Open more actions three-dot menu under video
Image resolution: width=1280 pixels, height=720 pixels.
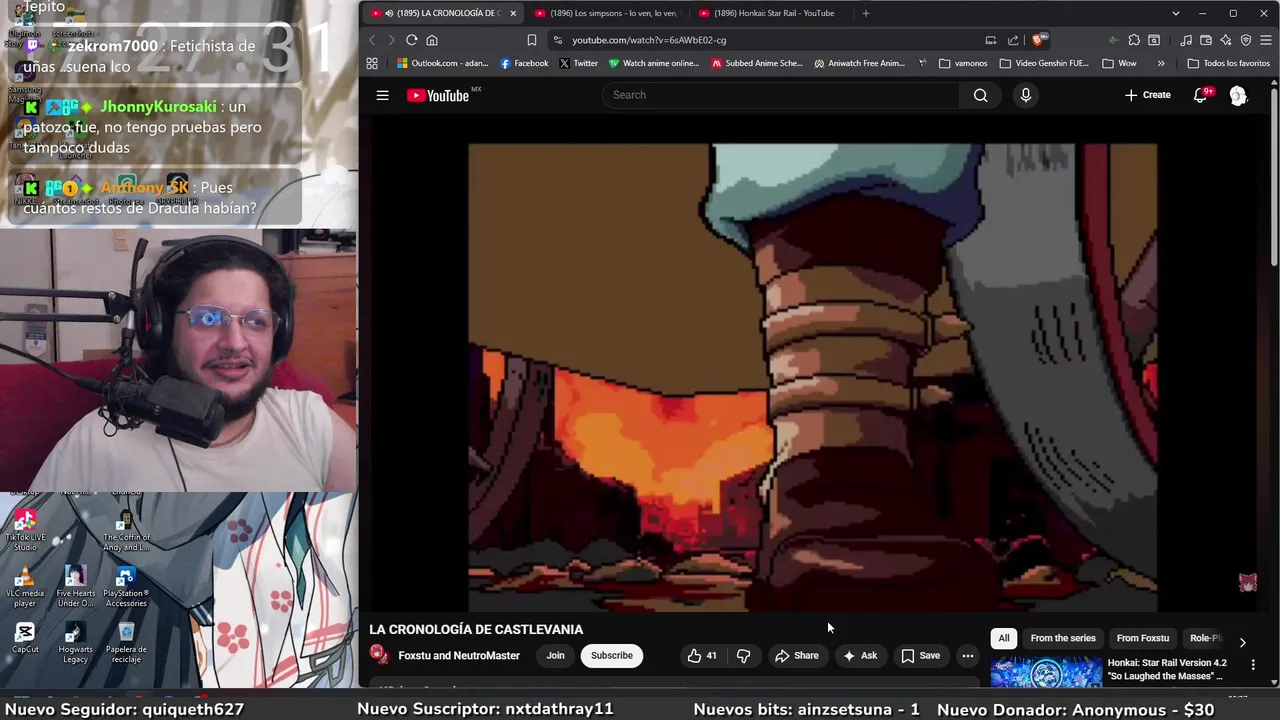pos(967,656)
